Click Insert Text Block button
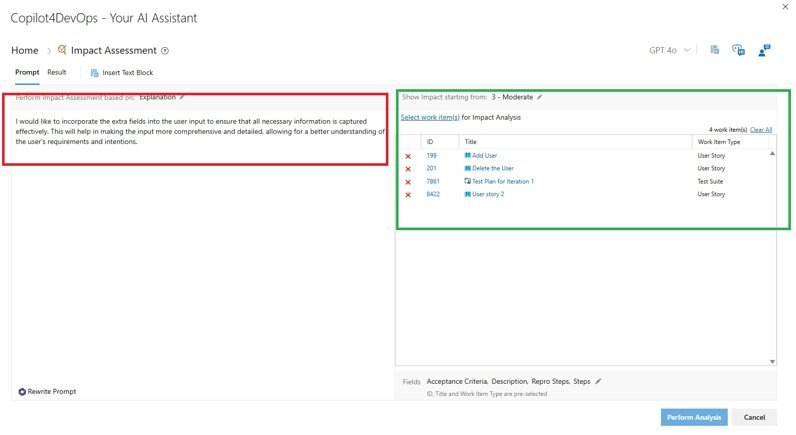Screen dimensions: 796x435 tap(122, 73)
